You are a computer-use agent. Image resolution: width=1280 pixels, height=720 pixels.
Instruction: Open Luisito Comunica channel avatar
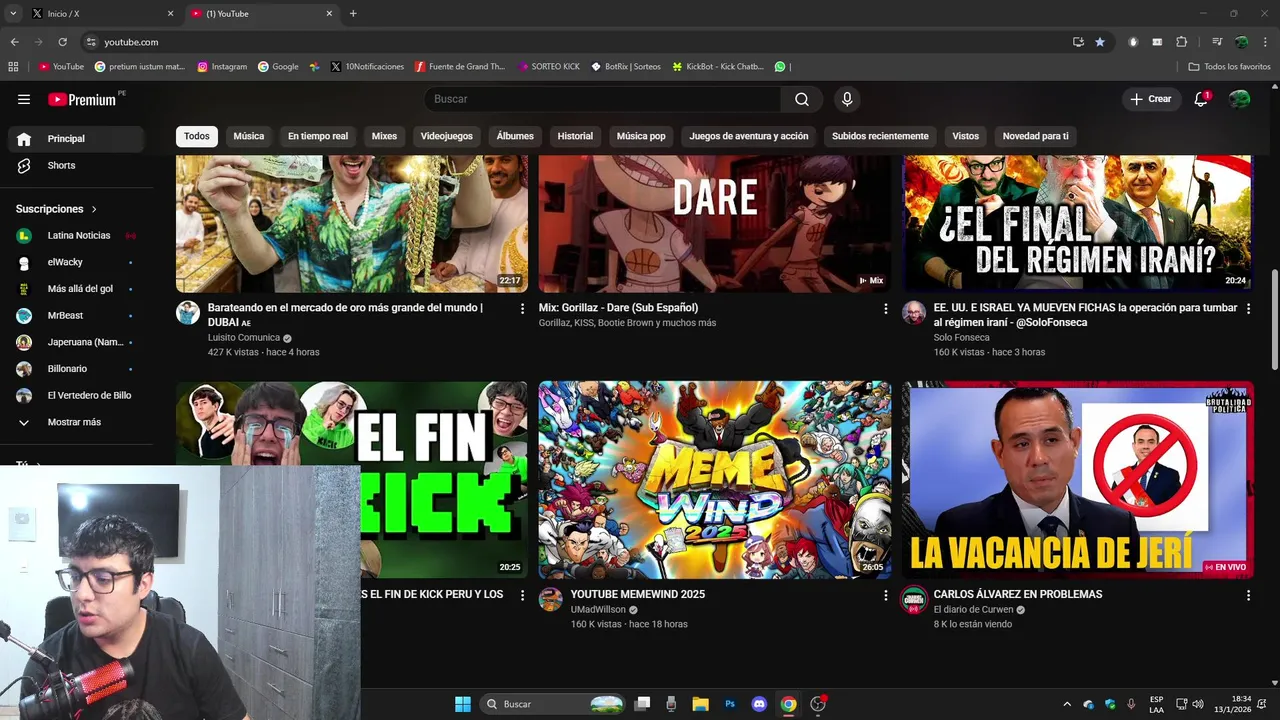click(x=188, y=313)
